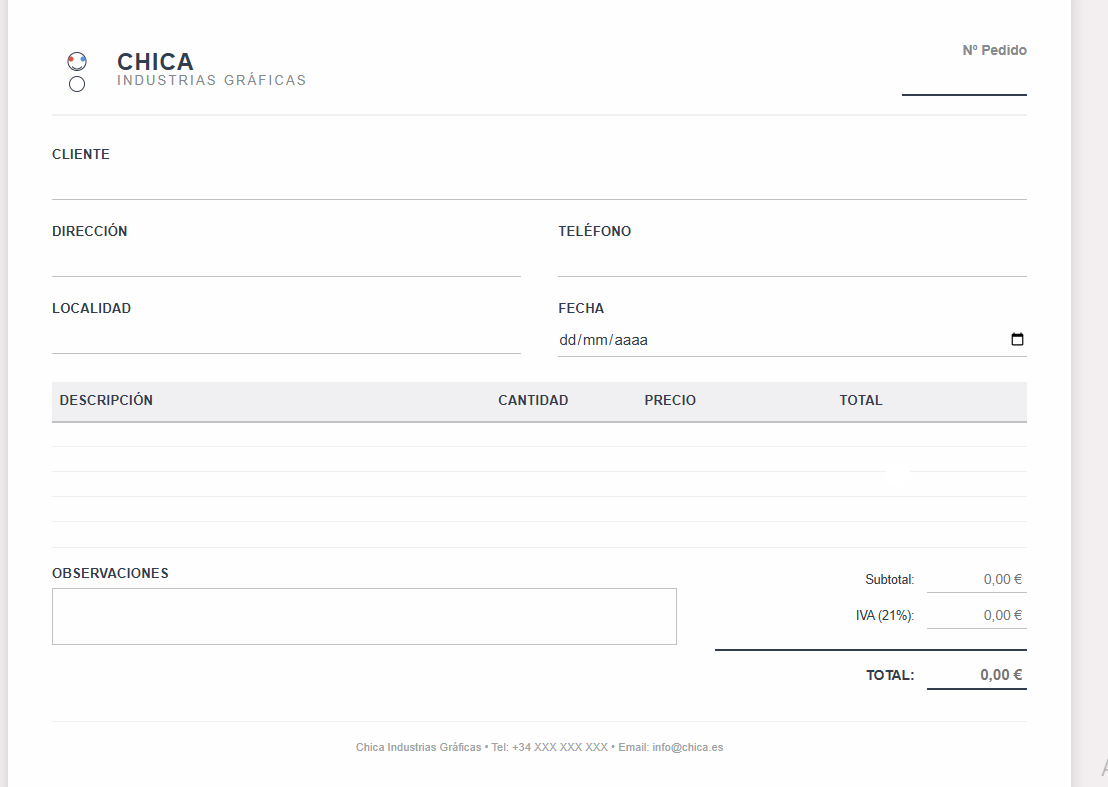
Task: Select the Subtotal amount field
Action: click(976, 579)
